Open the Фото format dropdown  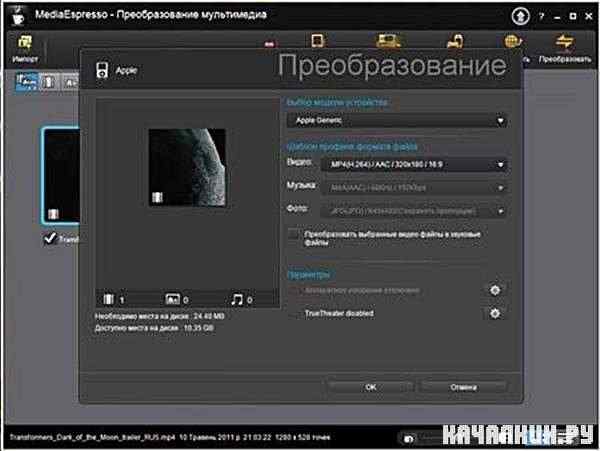coord(414,211)
